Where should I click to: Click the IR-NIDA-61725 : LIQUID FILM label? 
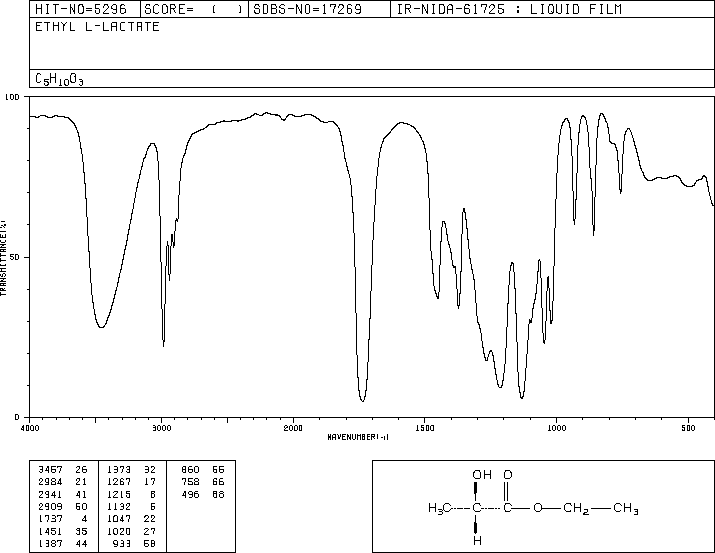(509, 9)
